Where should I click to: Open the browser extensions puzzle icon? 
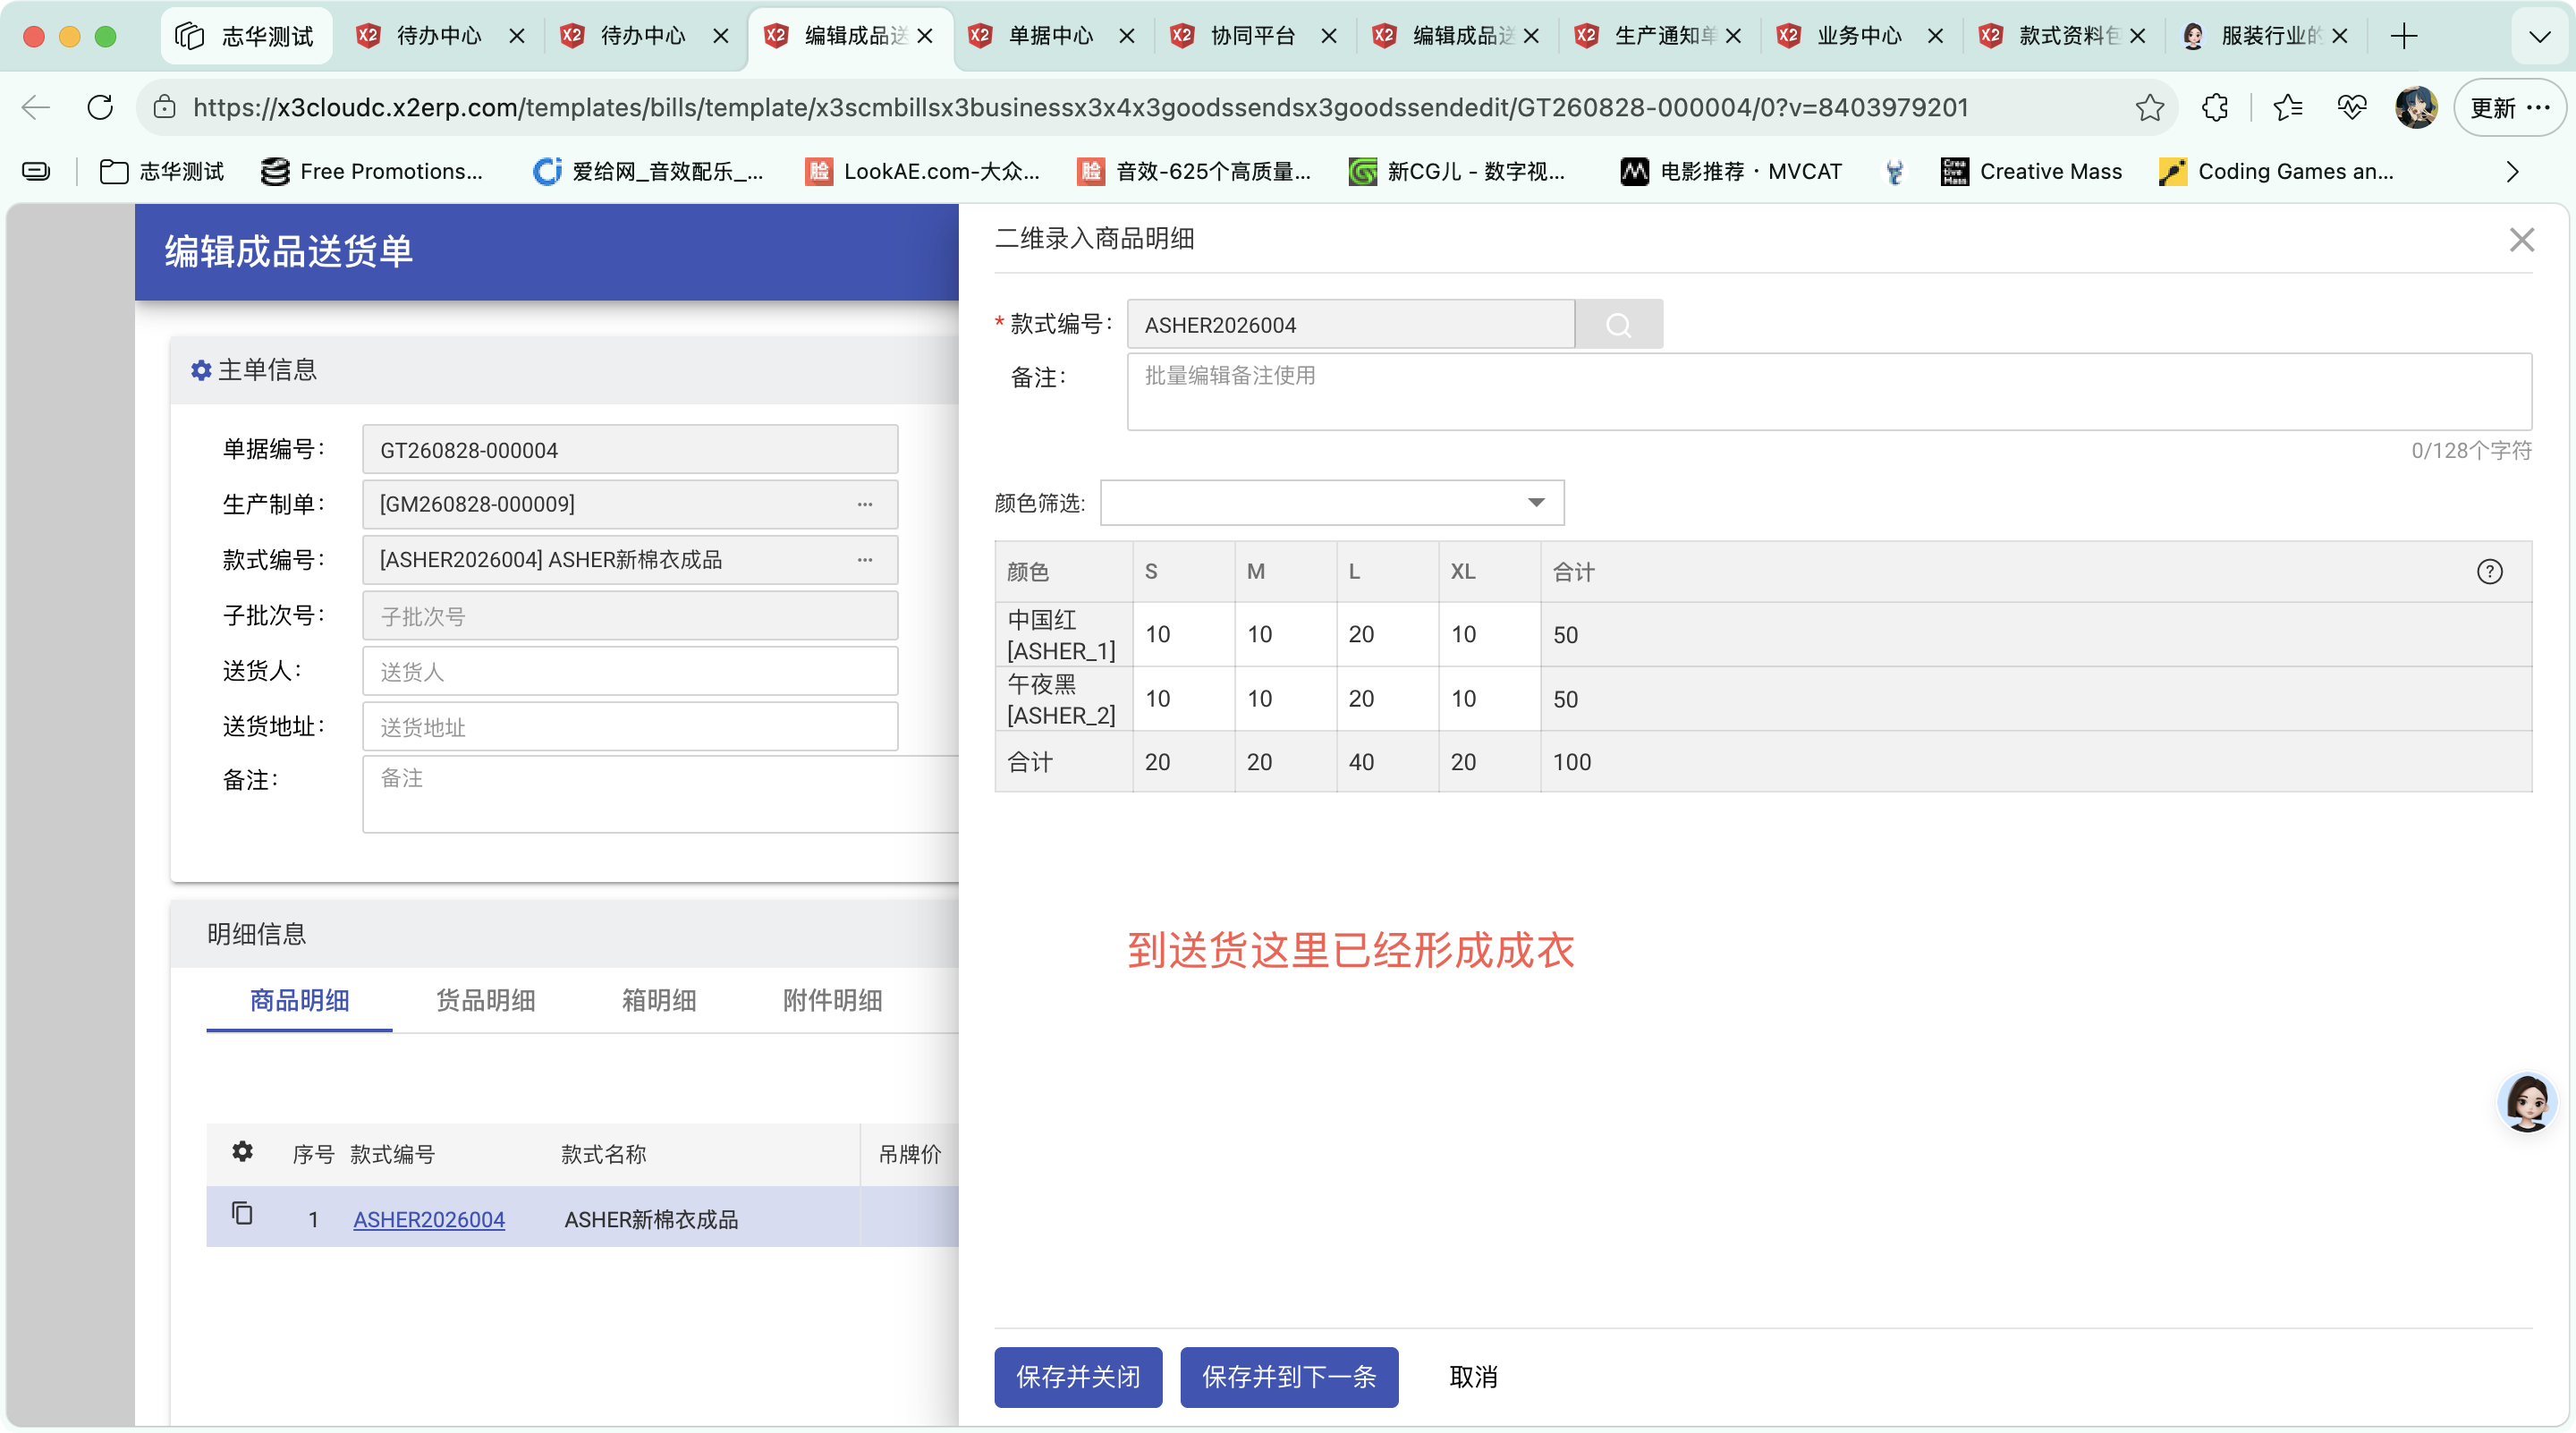[2214, 107]
